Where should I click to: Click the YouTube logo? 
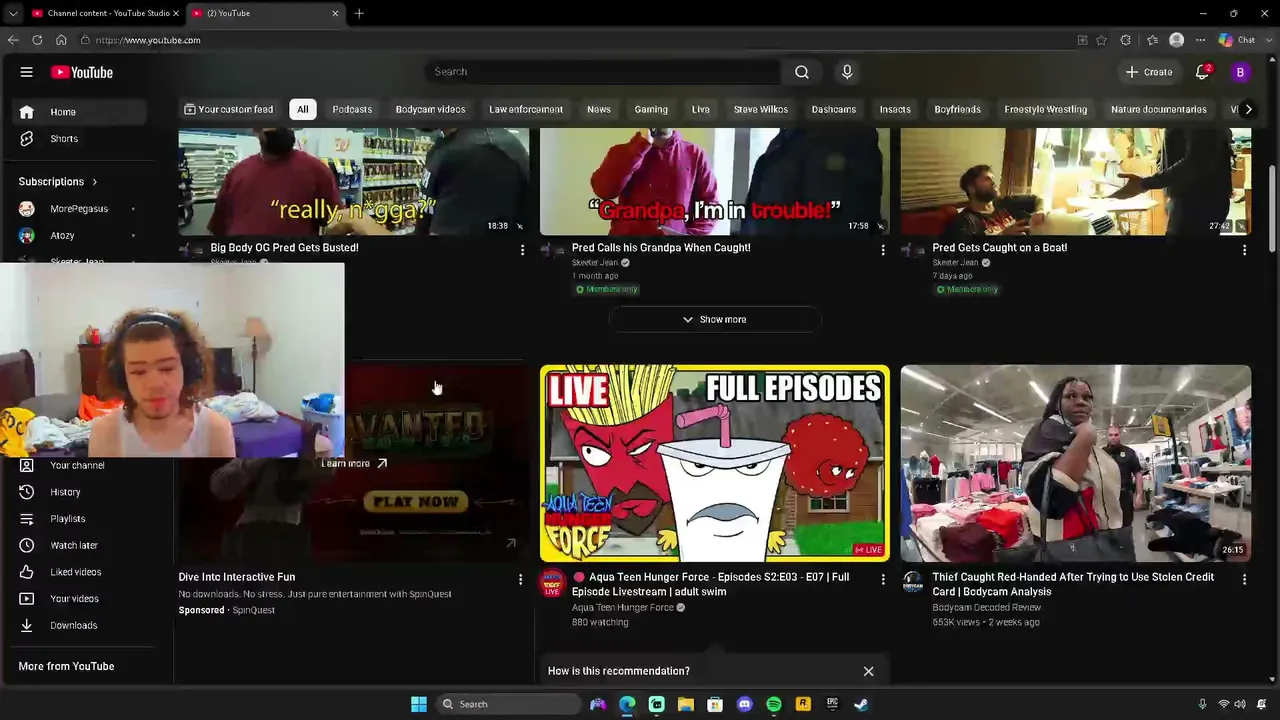(82, 72)
